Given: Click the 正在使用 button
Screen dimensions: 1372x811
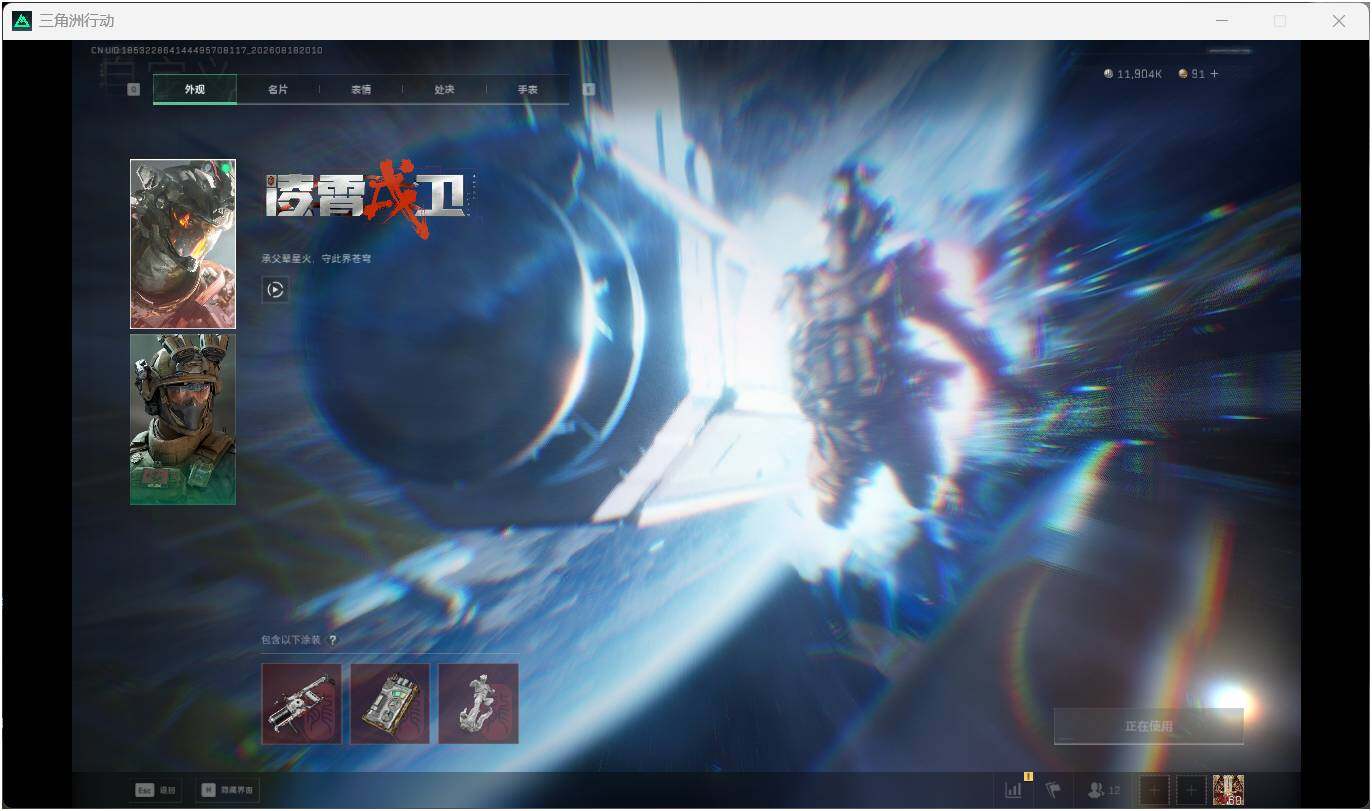Looking at the screenshot, I should (1148, 726).
